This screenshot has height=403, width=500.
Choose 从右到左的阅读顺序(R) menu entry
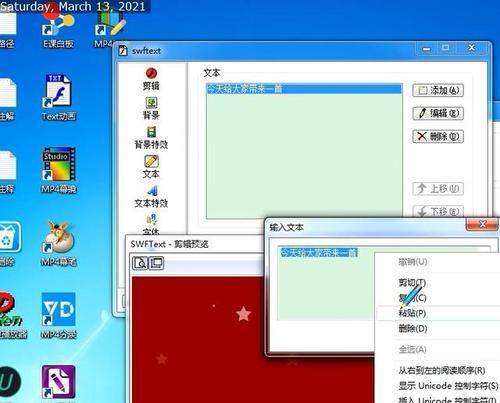pos(437,370)
